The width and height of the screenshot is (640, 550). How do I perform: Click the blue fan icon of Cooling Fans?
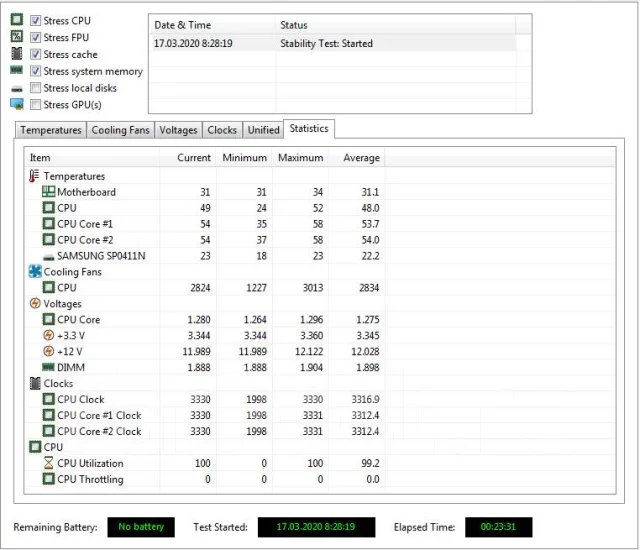tap(35, 271)
